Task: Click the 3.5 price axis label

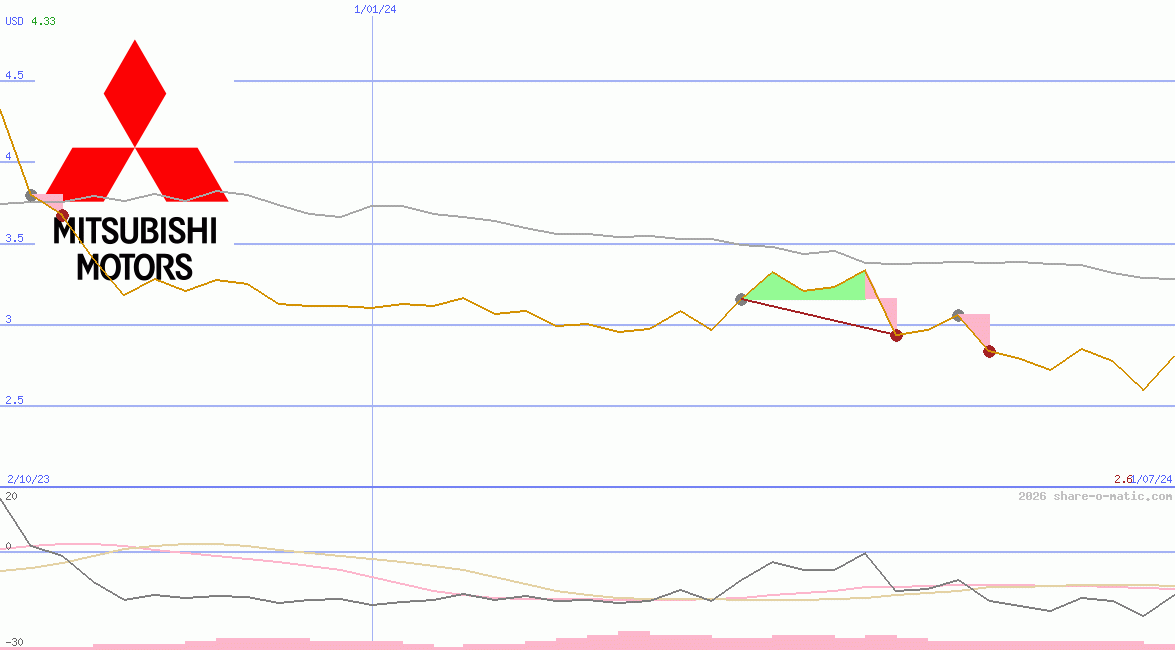Action: (x=14, y=238)
